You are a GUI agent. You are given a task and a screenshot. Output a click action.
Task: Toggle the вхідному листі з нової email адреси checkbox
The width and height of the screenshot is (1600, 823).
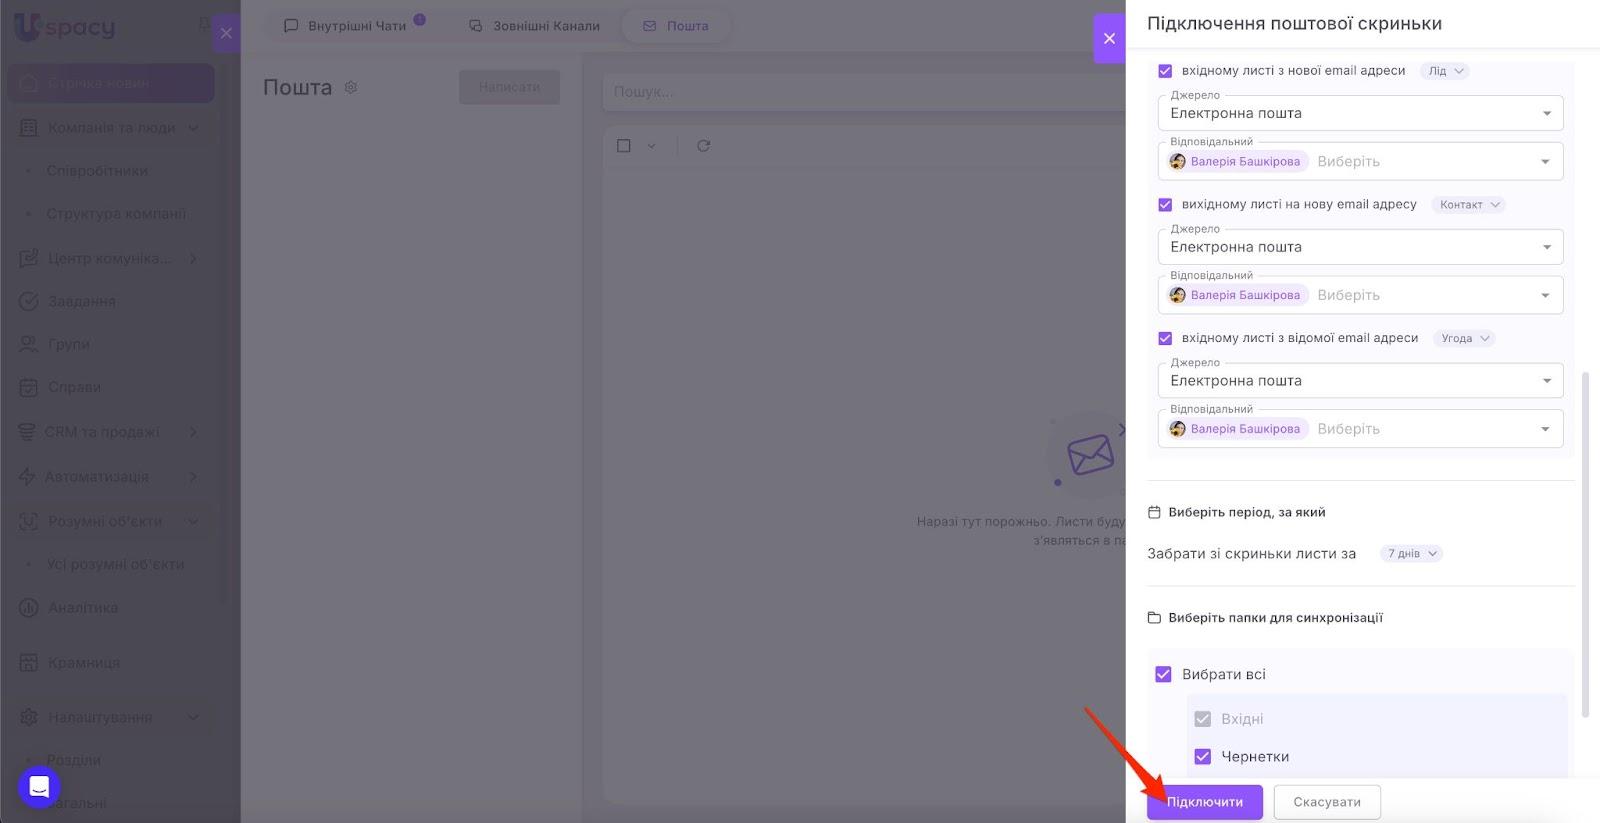coord(1165,71)
